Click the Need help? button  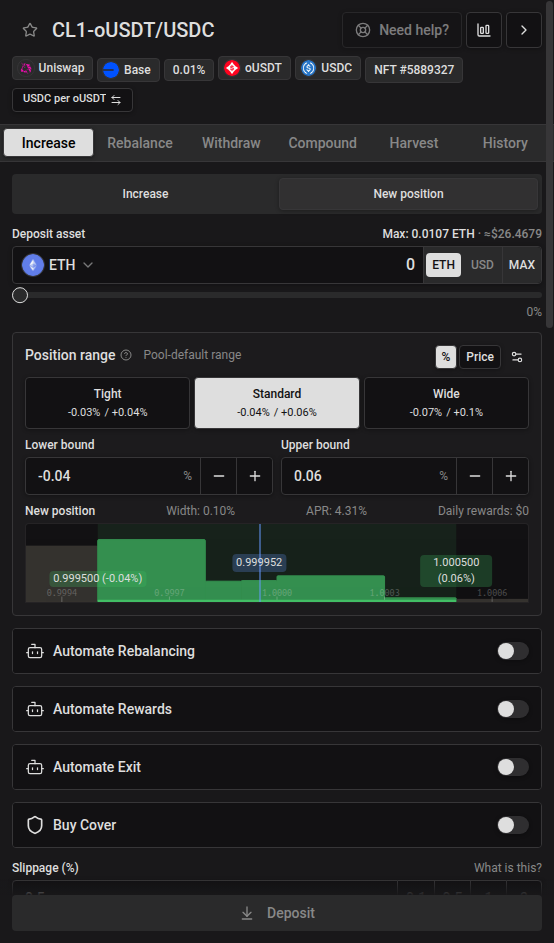pos(402,30)
